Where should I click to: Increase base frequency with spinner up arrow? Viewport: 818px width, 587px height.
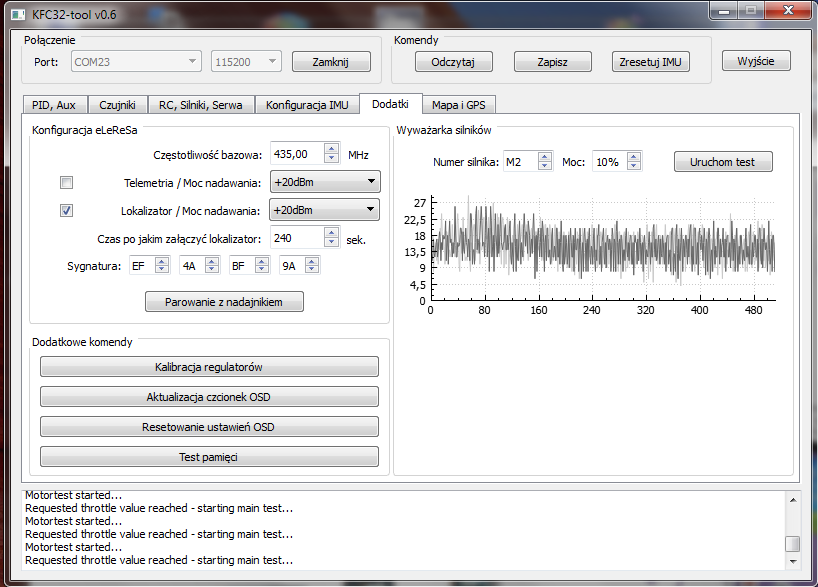[332, 149]
